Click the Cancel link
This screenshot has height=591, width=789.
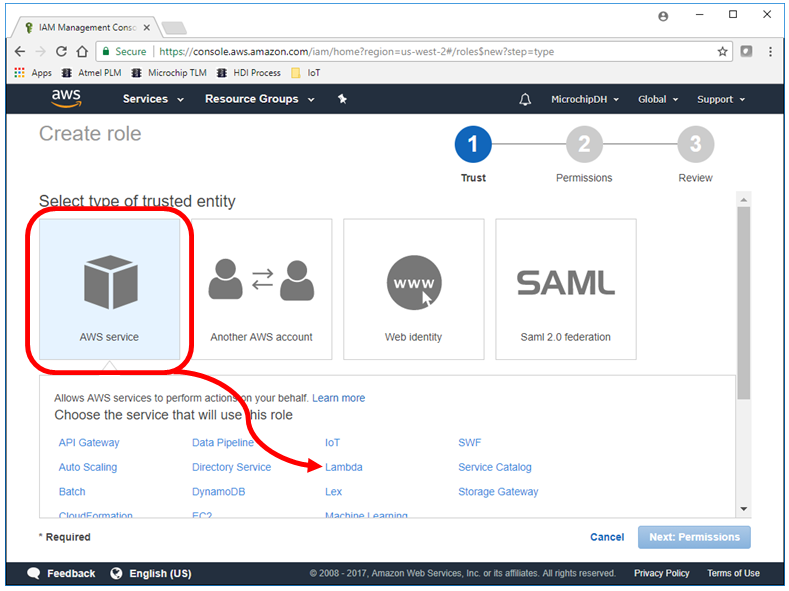(x=607, y=537)
